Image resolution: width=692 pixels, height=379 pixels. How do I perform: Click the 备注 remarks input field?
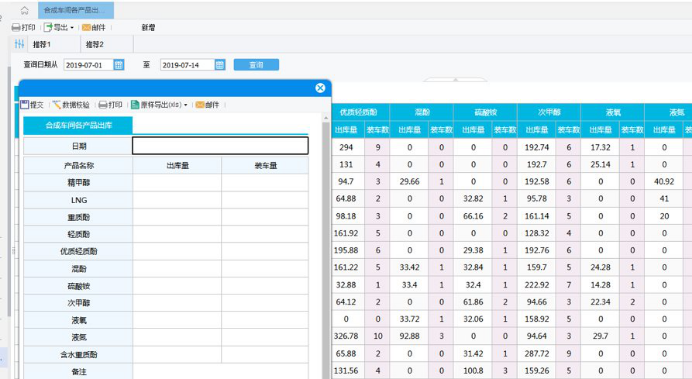(220, 371)
